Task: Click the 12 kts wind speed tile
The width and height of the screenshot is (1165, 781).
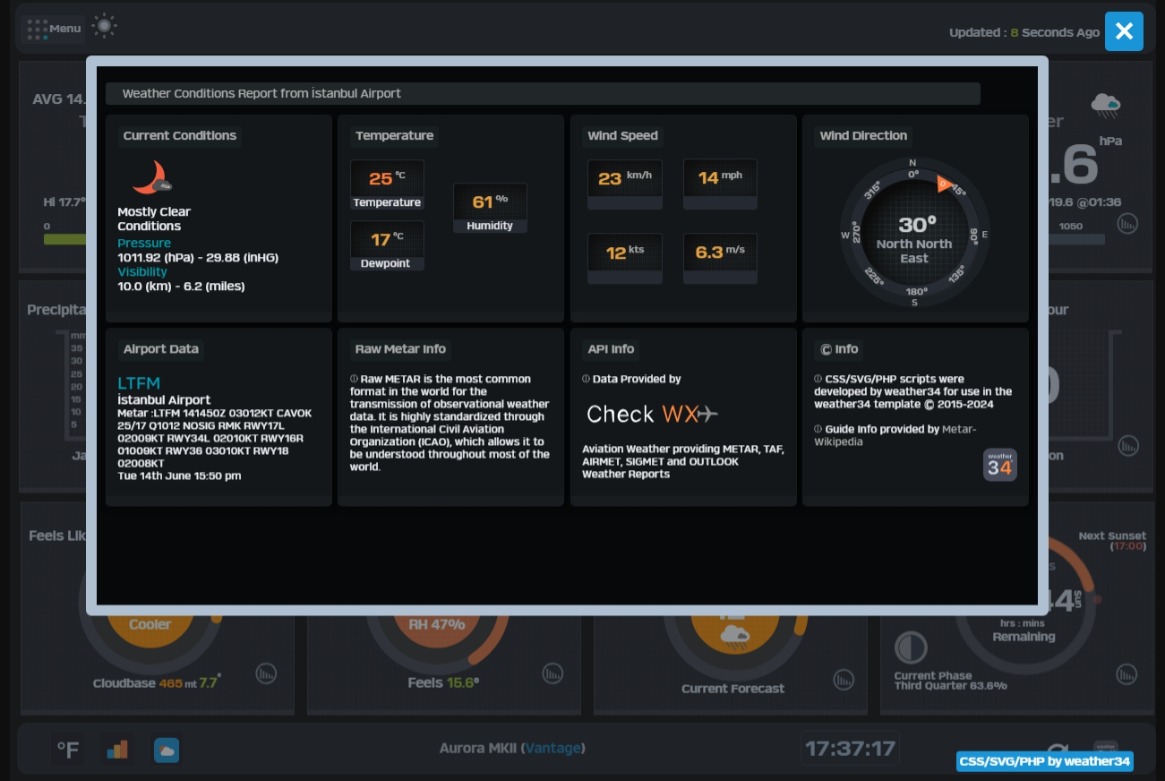Action: coord(625,259)
